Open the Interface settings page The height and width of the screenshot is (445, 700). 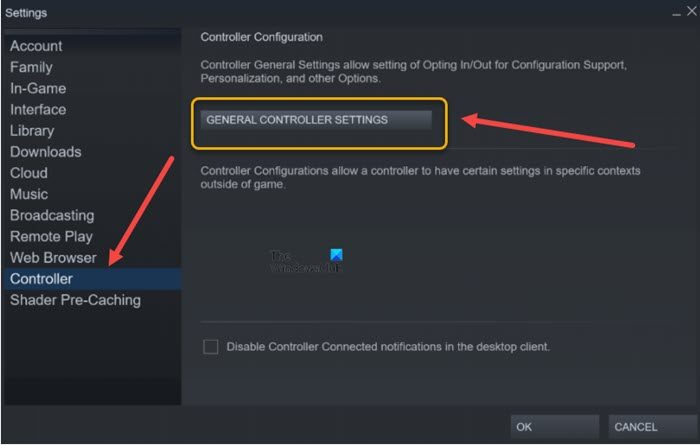[x=38, y=110]
